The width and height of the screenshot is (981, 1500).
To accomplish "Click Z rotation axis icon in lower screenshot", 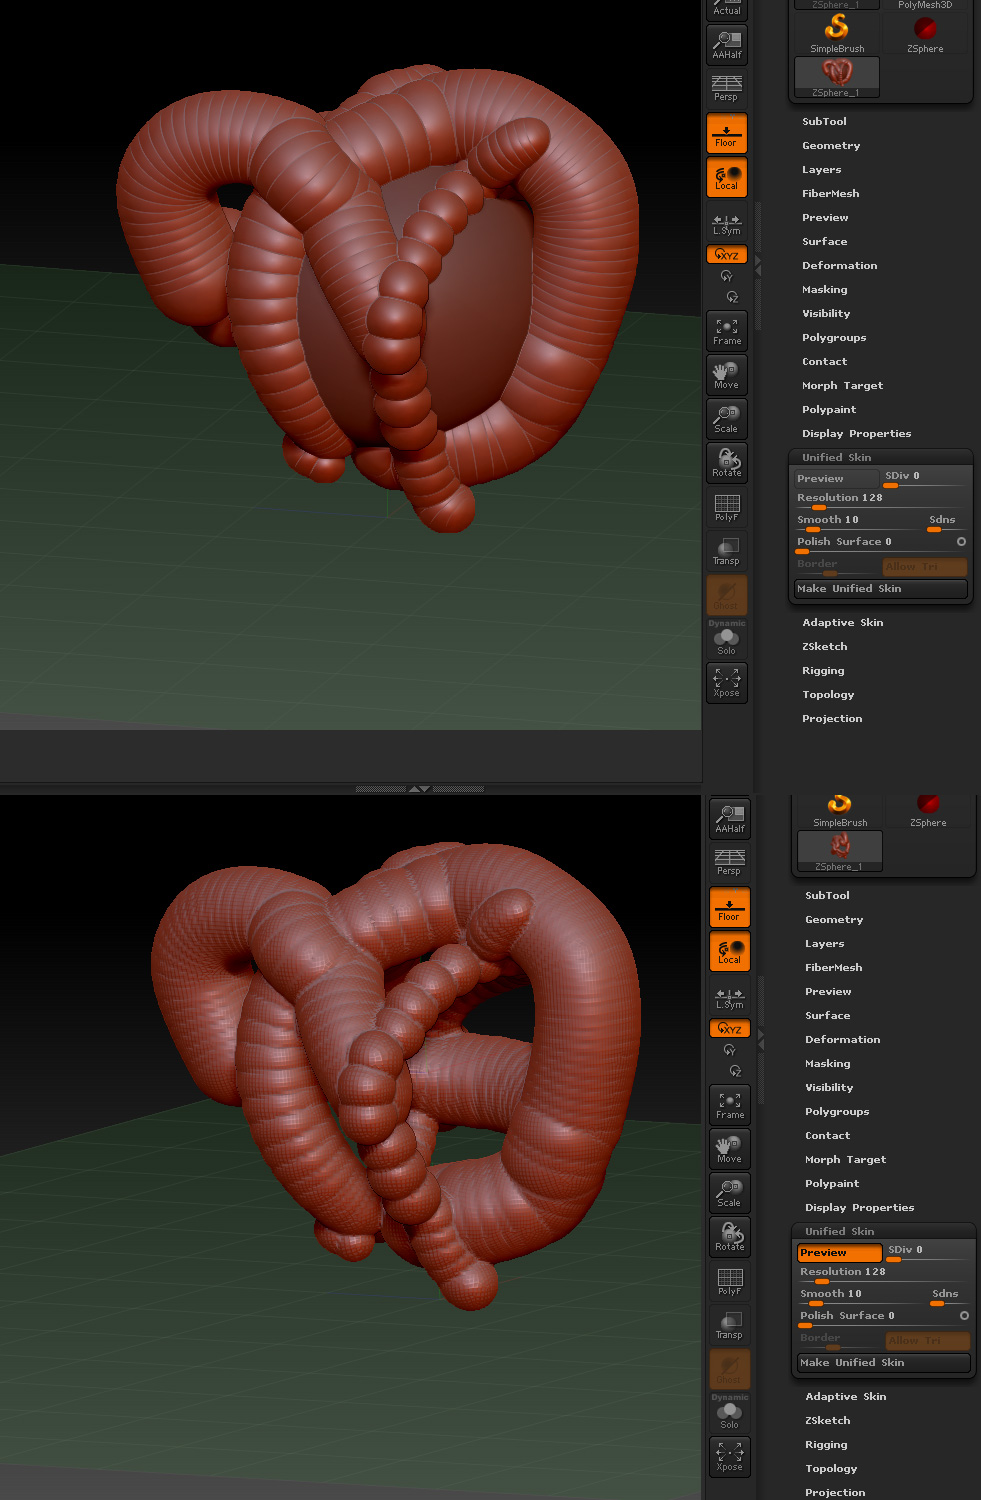I will tap(735, 1071).
